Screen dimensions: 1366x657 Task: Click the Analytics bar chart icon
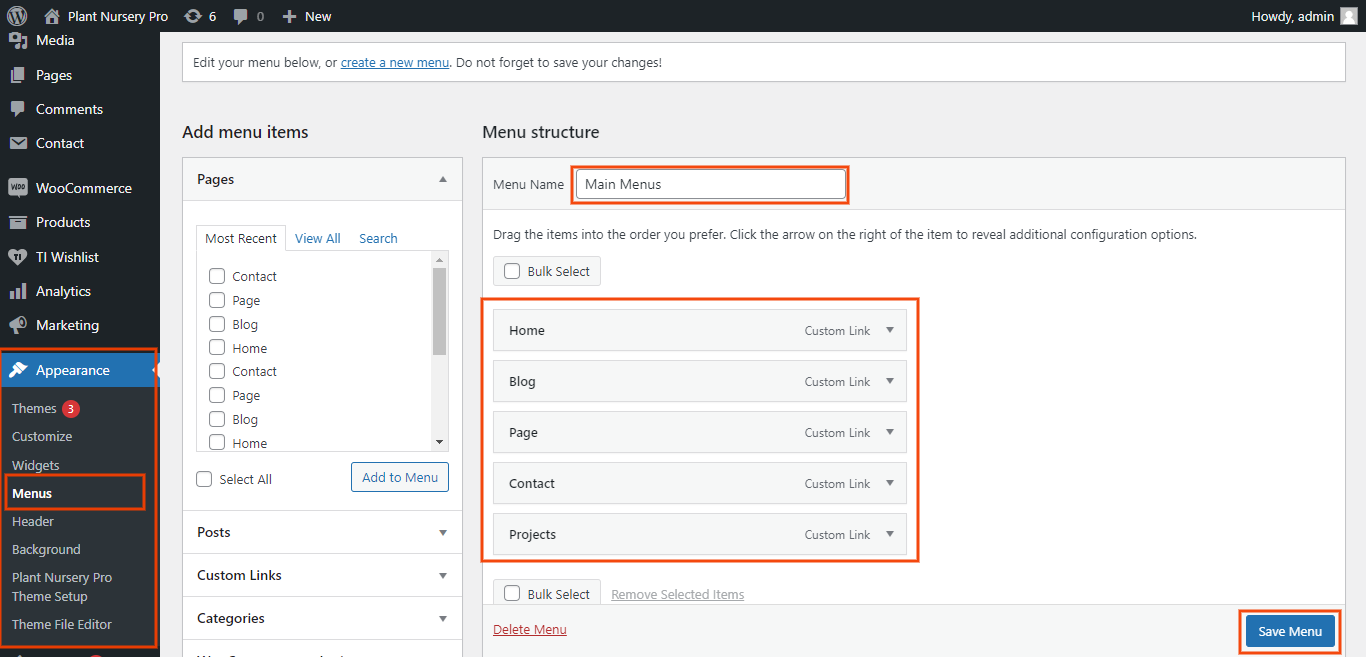17,291
